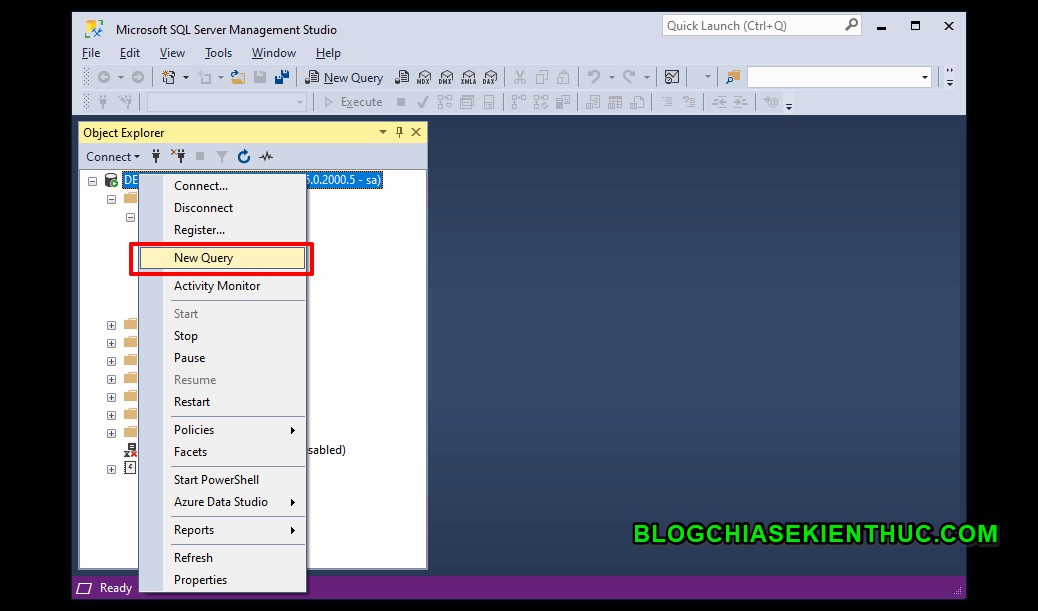Choose New Query in the context menu

pyautogui.click(x=222, y=258)
